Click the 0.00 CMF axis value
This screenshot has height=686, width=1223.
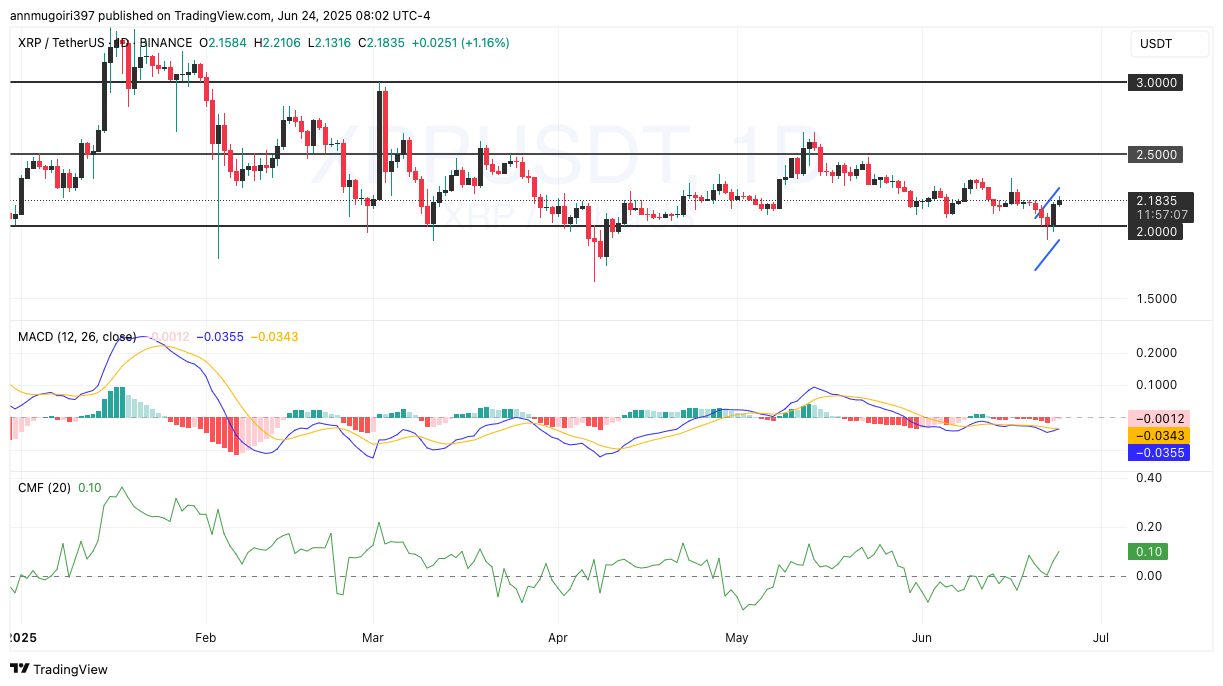pos(1147,576)
